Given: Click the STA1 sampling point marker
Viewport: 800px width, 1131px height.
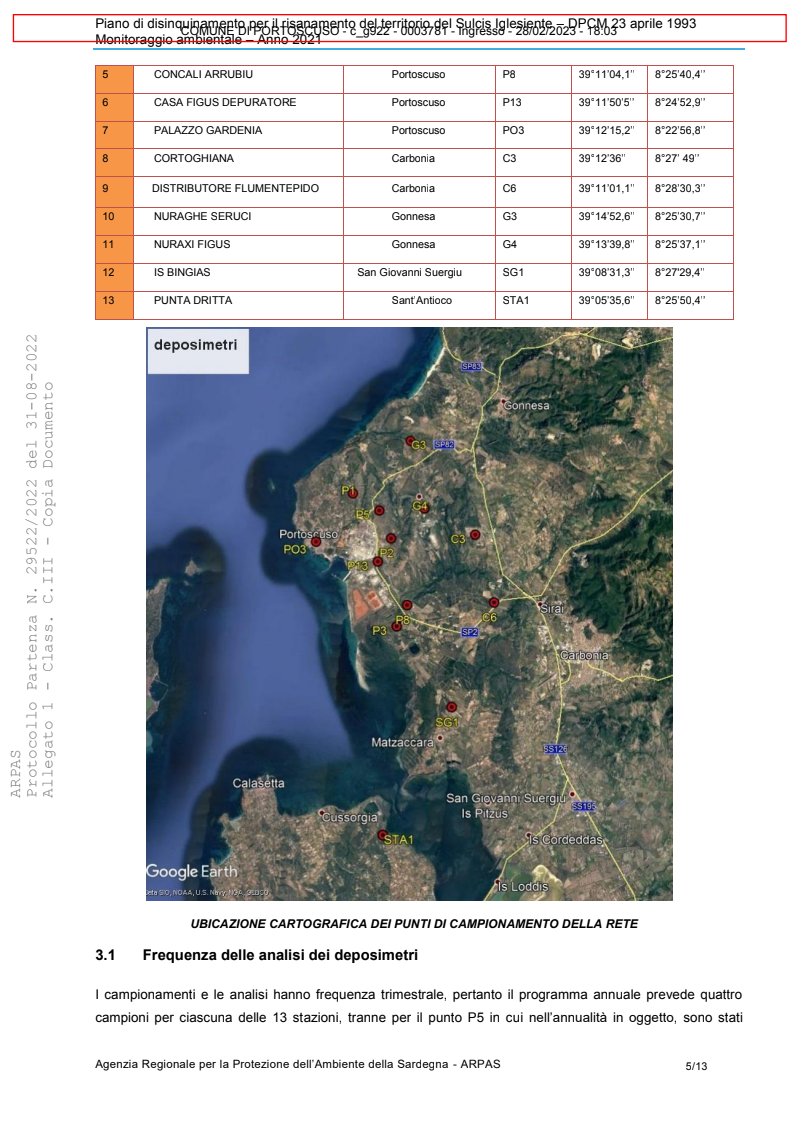Looking at the screenshot, I should click(381, 834).
